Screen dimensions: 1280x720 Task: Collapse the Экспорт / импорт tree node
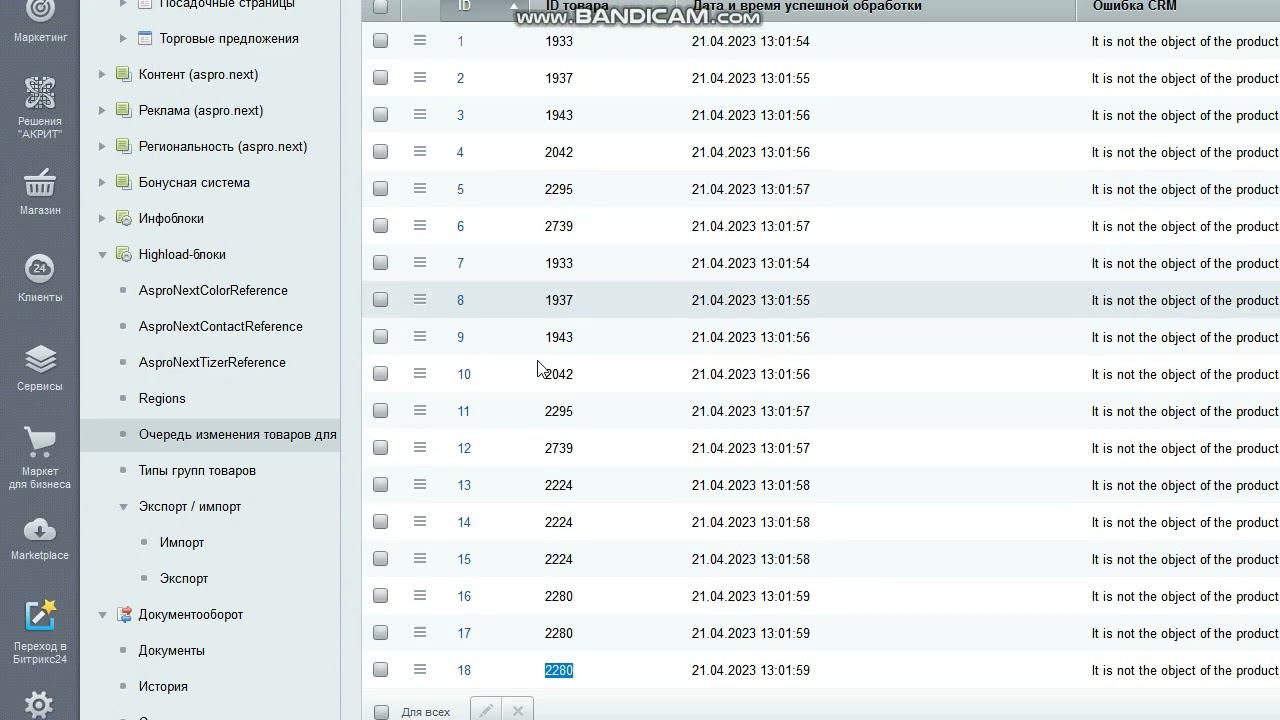(x=123, y=506)
